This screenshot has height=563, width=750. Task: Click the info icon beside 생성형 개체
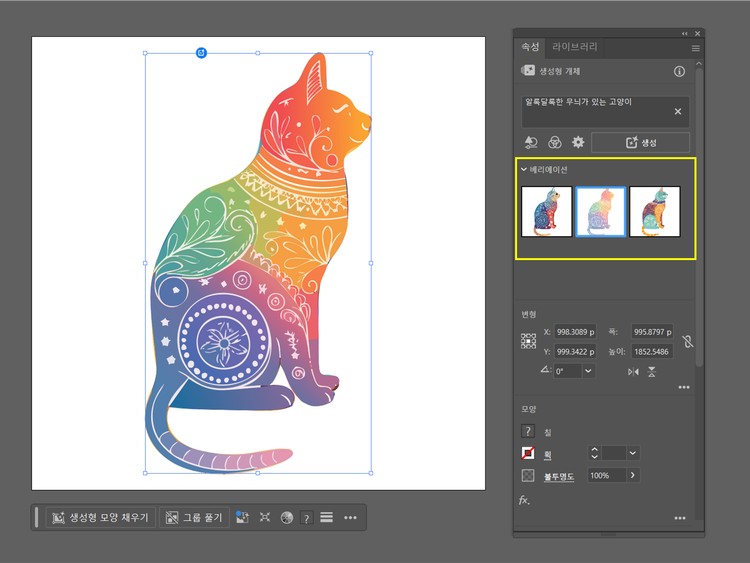(x=679, y=72)
